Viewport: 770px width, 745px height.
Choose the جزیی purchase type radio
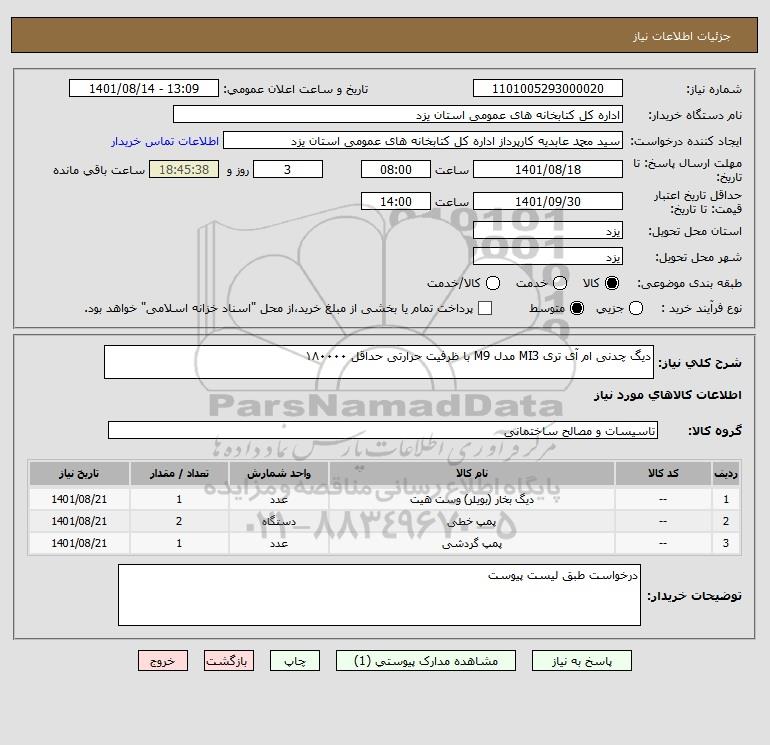pyautogui.click(x=635, y=308)
